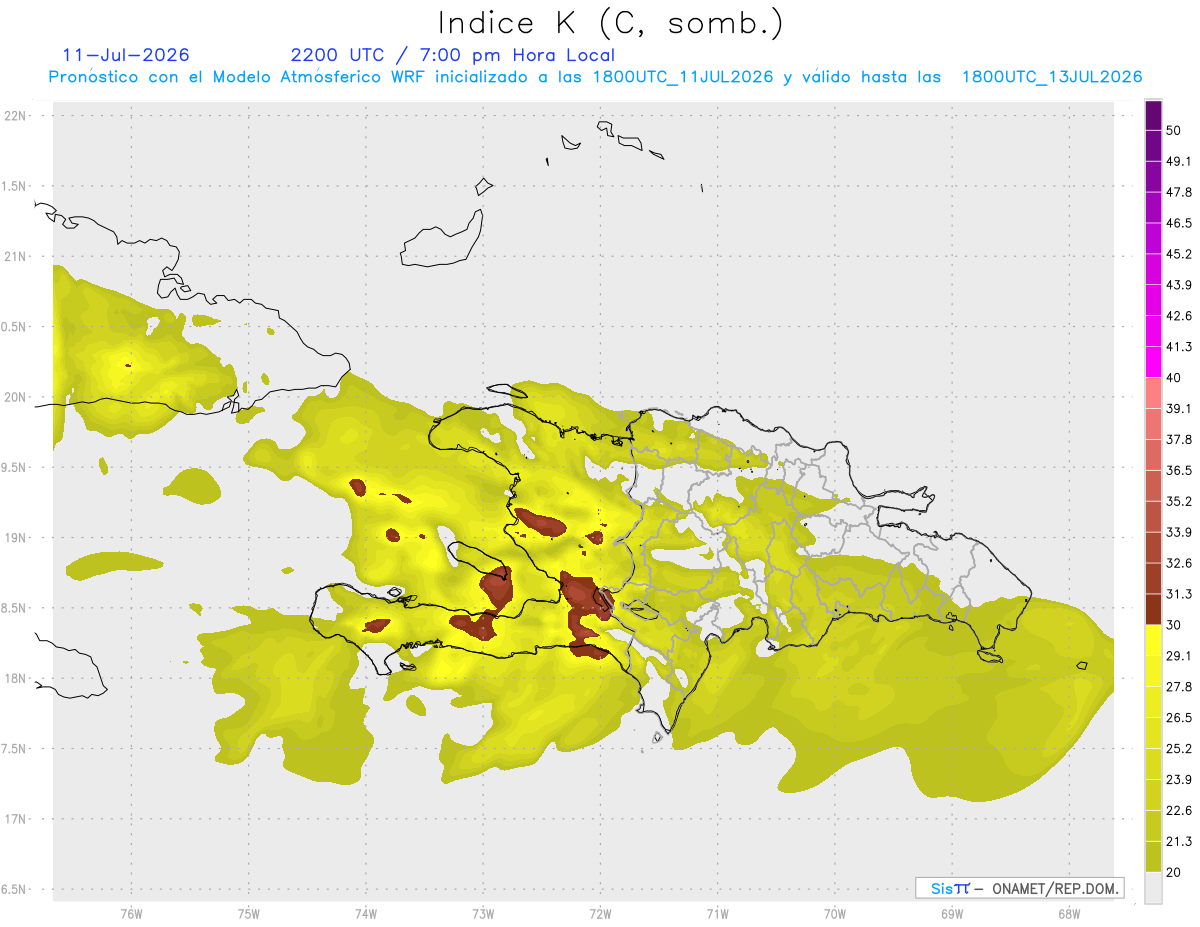Click the salmon 37.8 colorbar segment
This screenshot has width=1200, height=927.
1153,424
